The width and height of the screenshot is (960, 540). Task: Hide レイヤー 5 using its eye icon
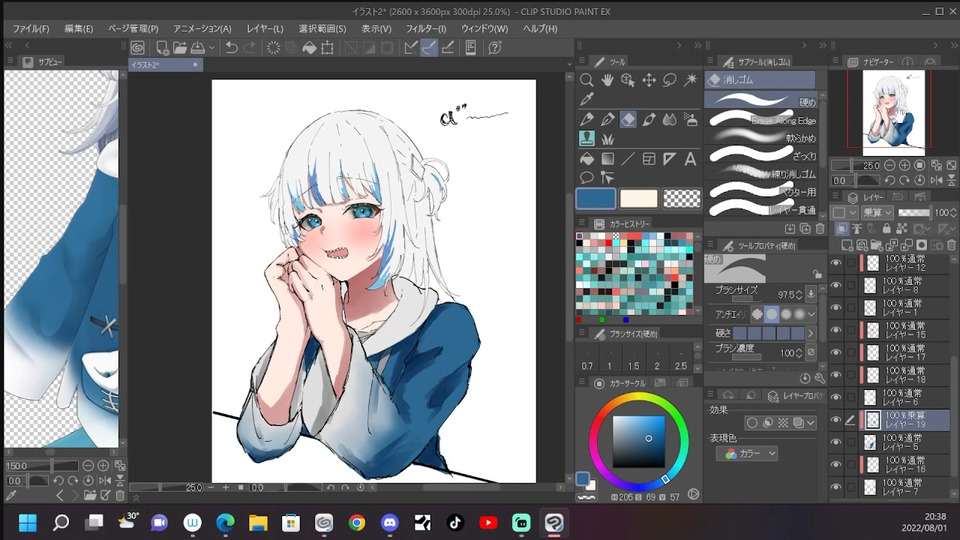[836, 442]
